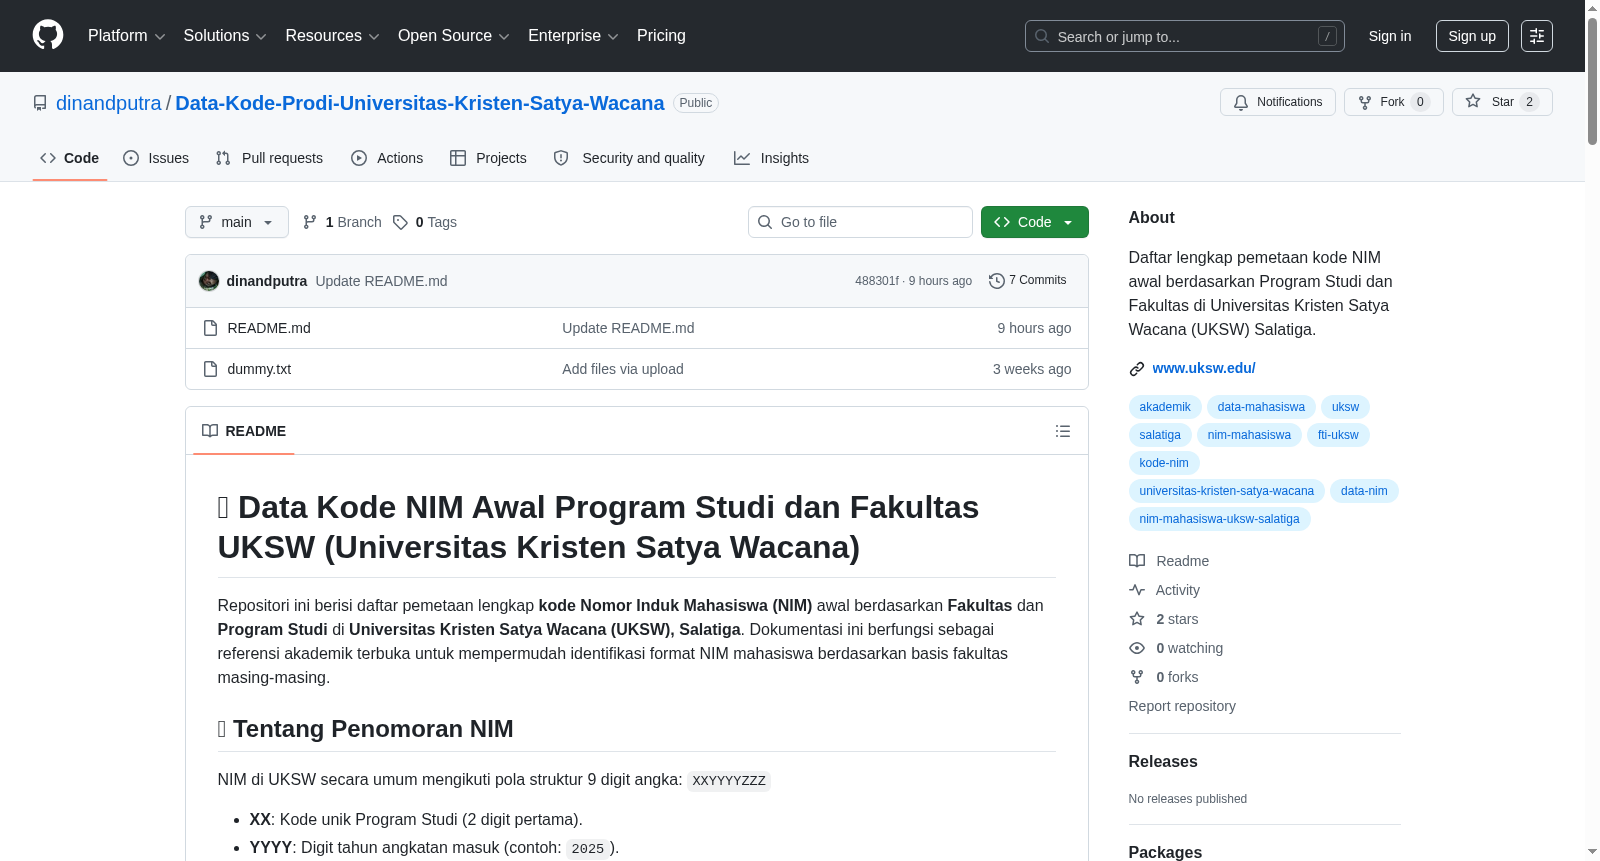Click the commits history clock icon

996,281
